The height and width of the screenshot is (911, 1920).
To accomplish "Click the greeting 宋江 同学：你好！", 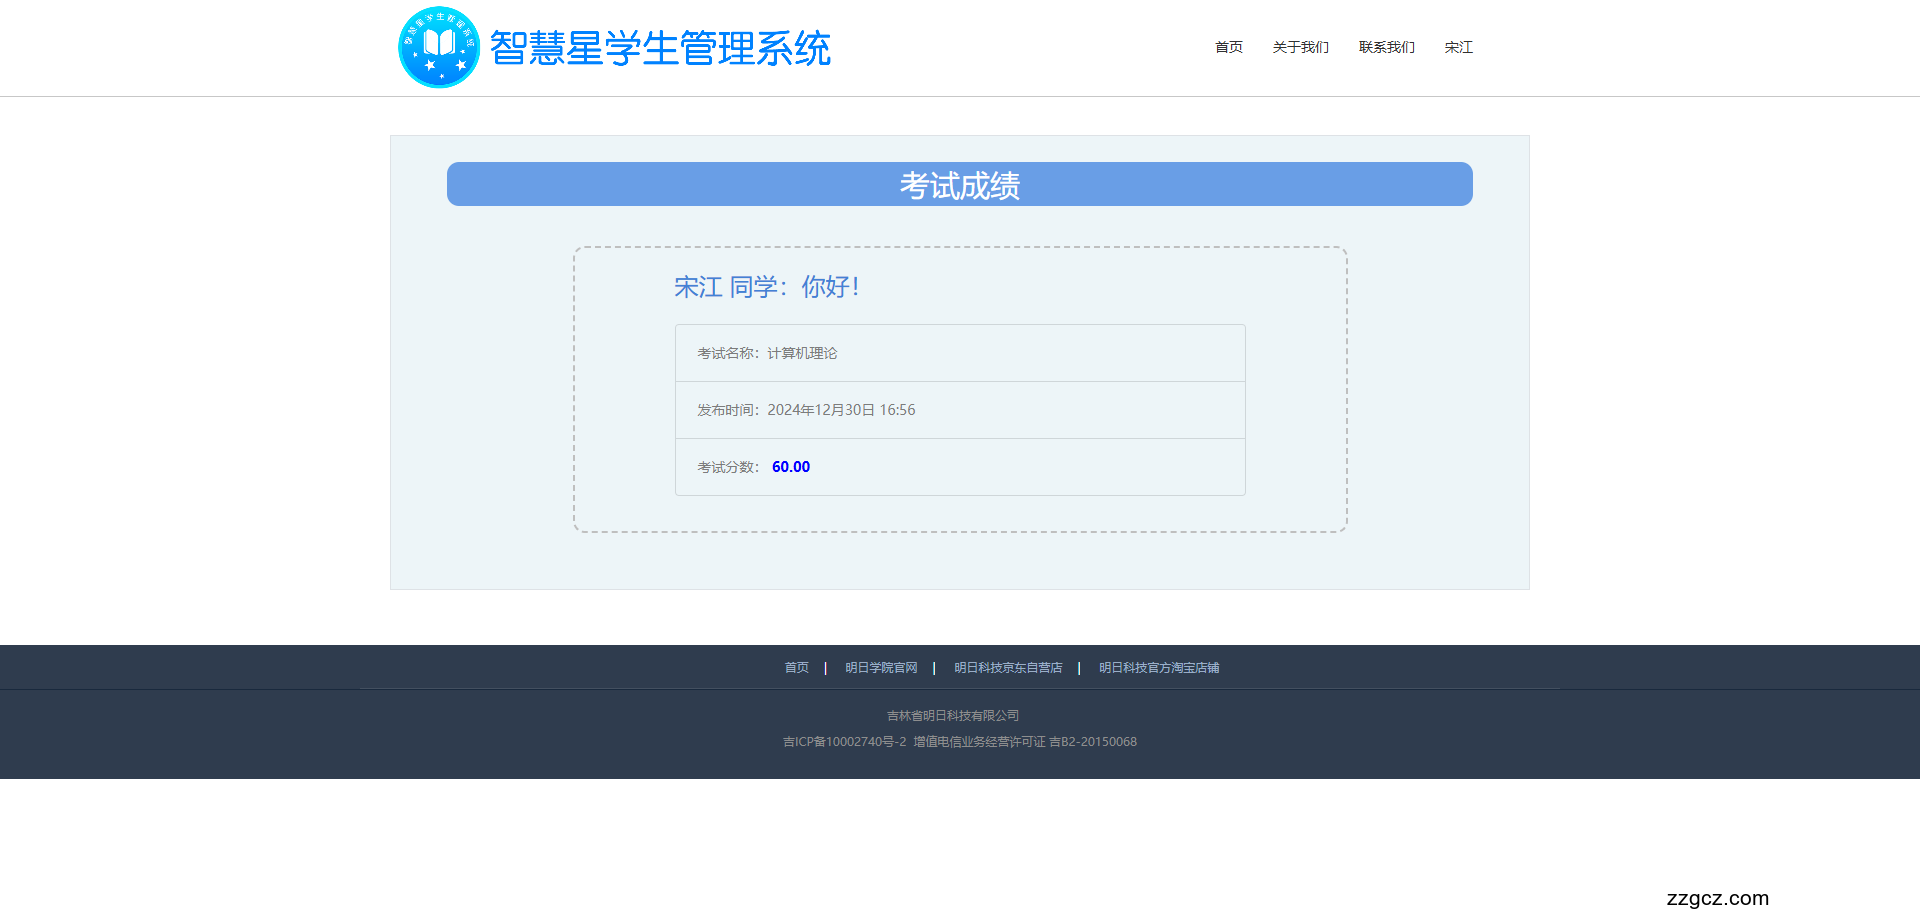I will (767, 287).
